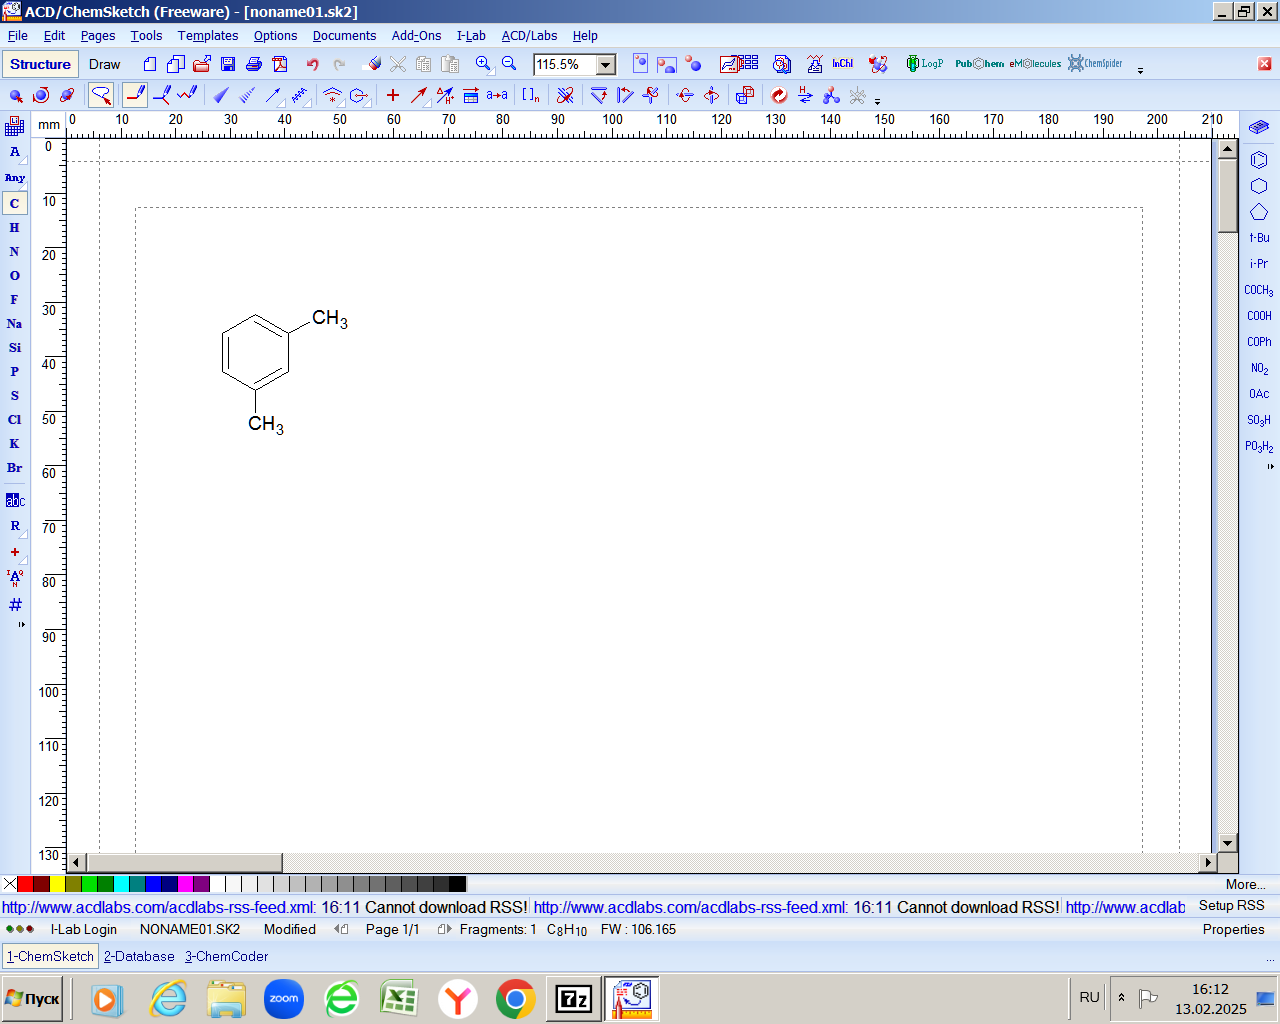Click the Zoom In magnifier
1280x1024 pixels.
tap(484, 64)
